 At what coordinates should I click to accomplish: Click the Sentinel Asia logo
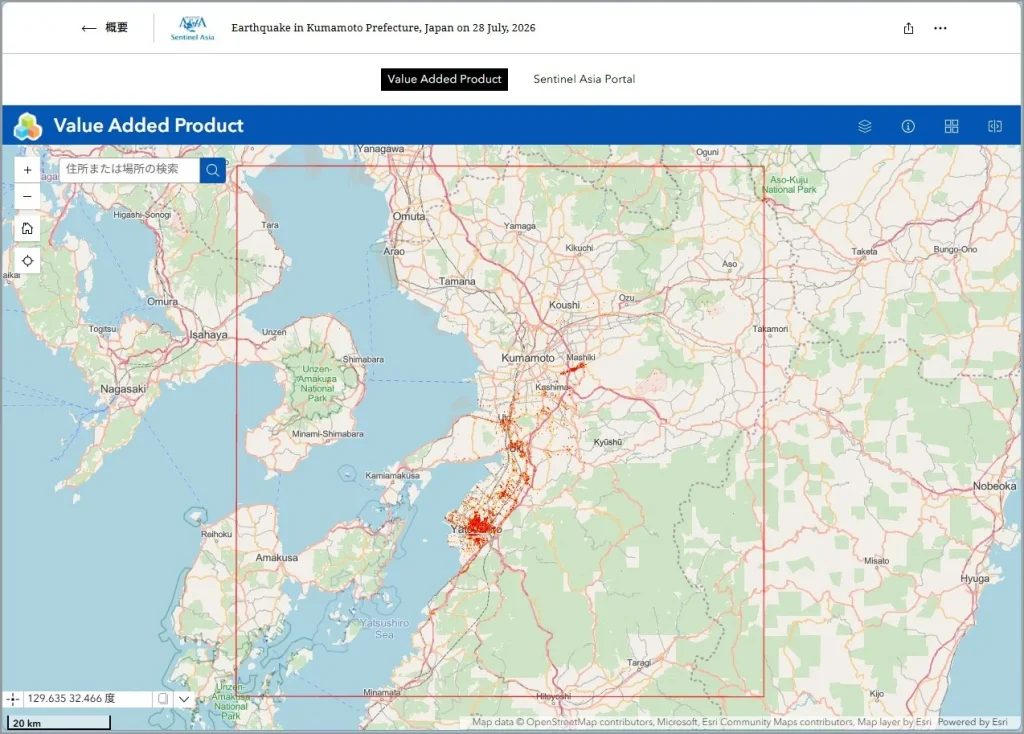point(193,28)
